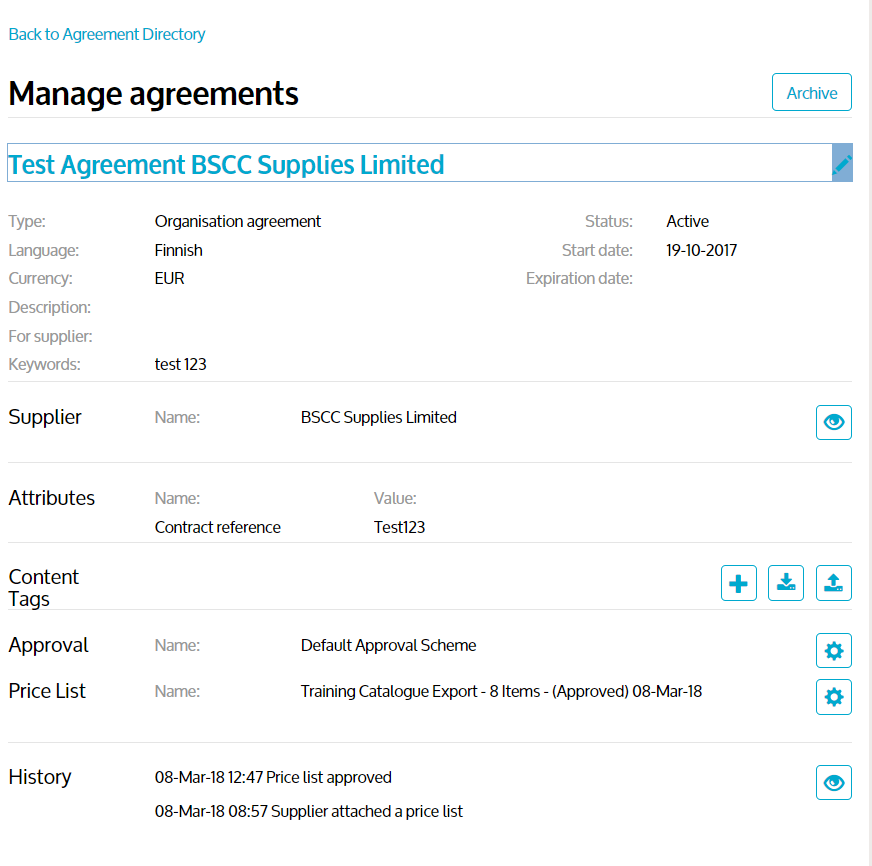Add a new content tag with plus icon
872x866 pixels.
(x=738, y=583)
